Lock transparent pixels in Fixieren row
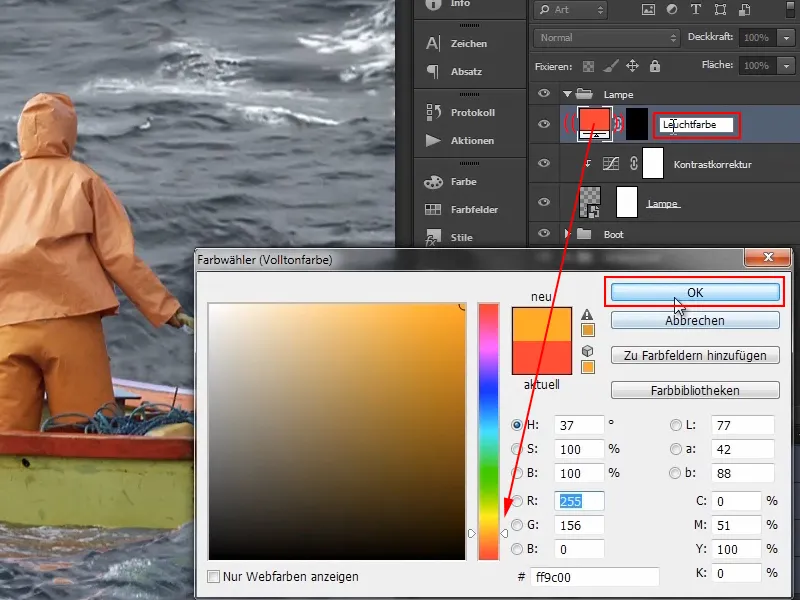Screen dimensions: 800x600 click(x=588, y=66)
